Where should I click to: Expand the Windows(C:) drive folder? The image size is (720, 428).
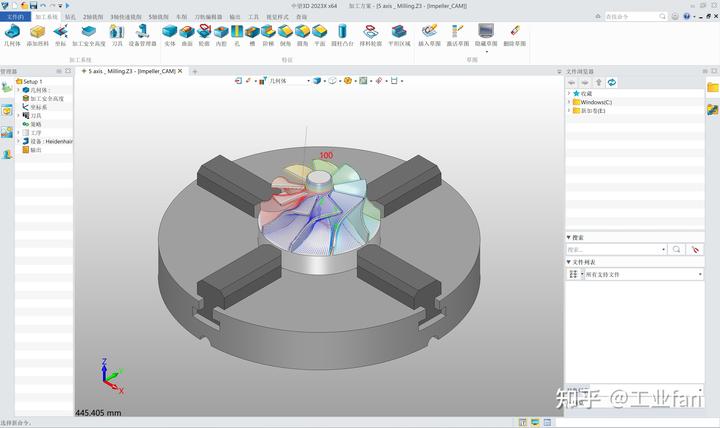569,102
